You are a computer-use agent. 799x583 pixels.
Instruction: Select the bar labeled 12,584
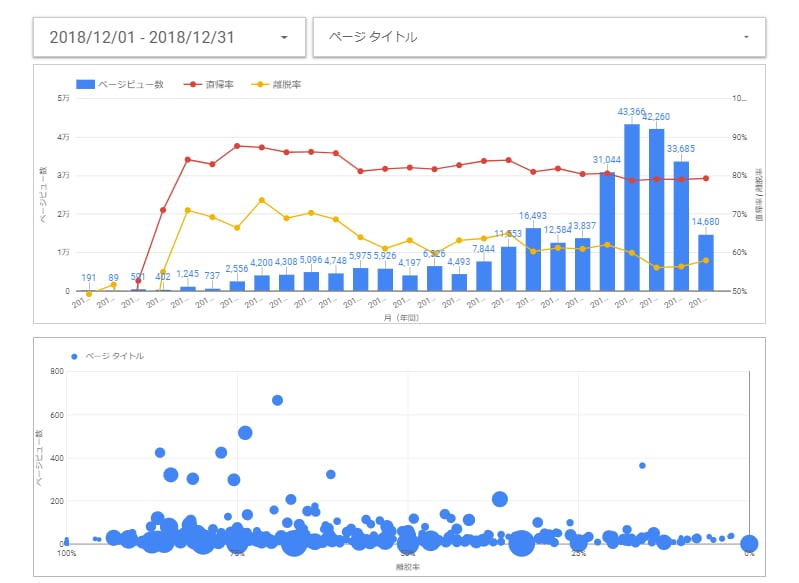pos(558,267)
